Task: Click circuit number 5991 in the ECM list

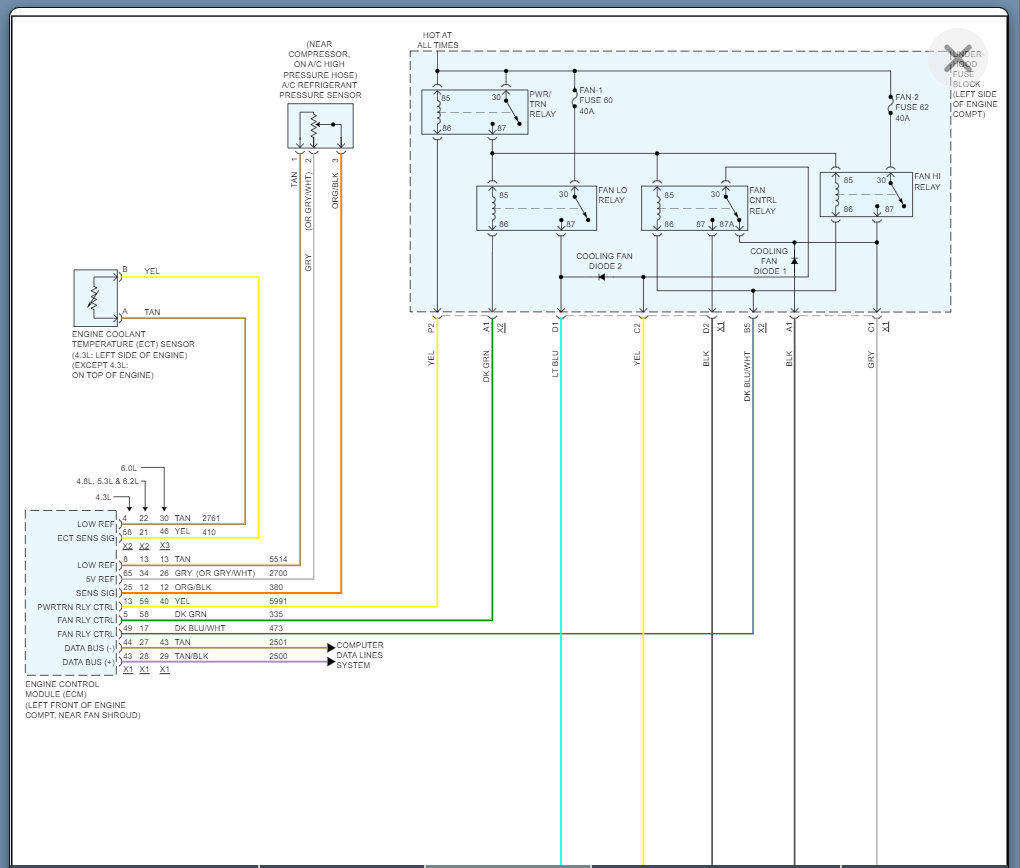Action: pos(278,600)
